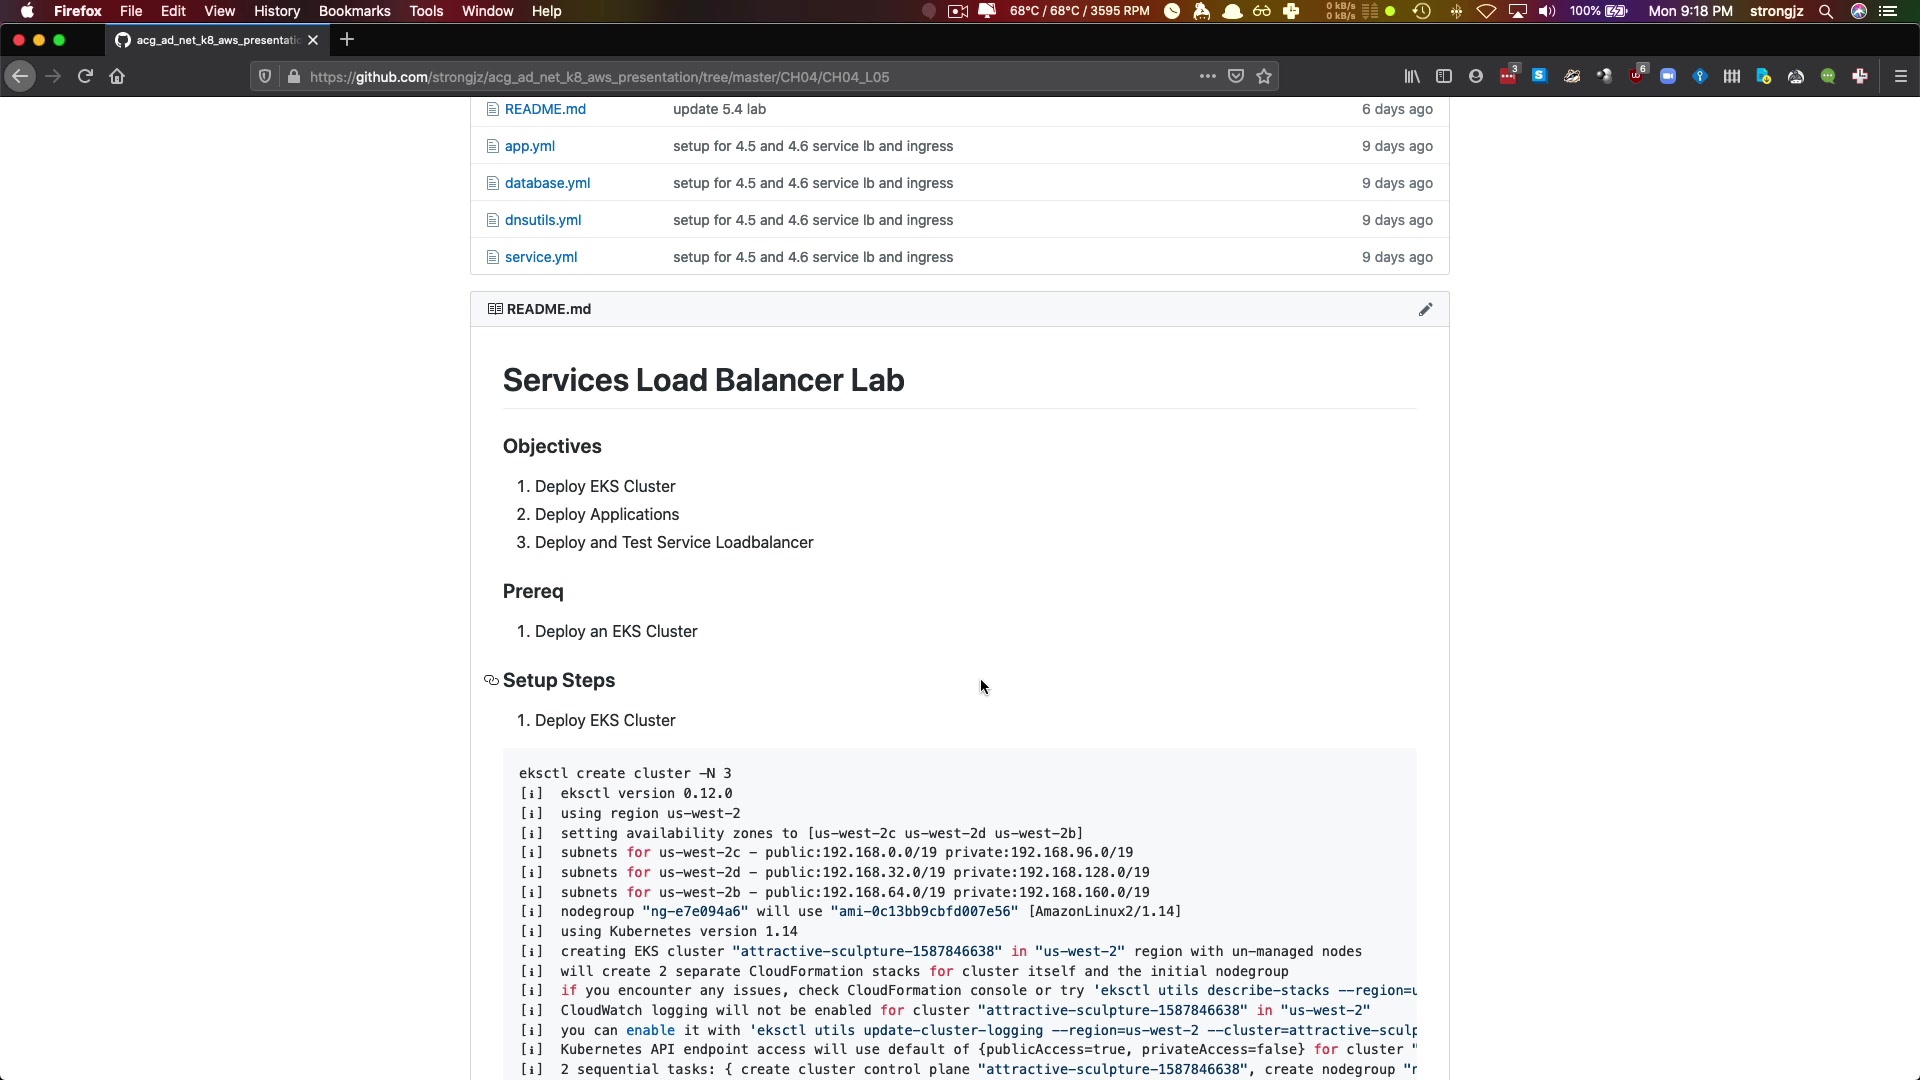Open the Bookmarks menu
The height and width of the screenshot is (1080, 1920).
tap(354, 11)
